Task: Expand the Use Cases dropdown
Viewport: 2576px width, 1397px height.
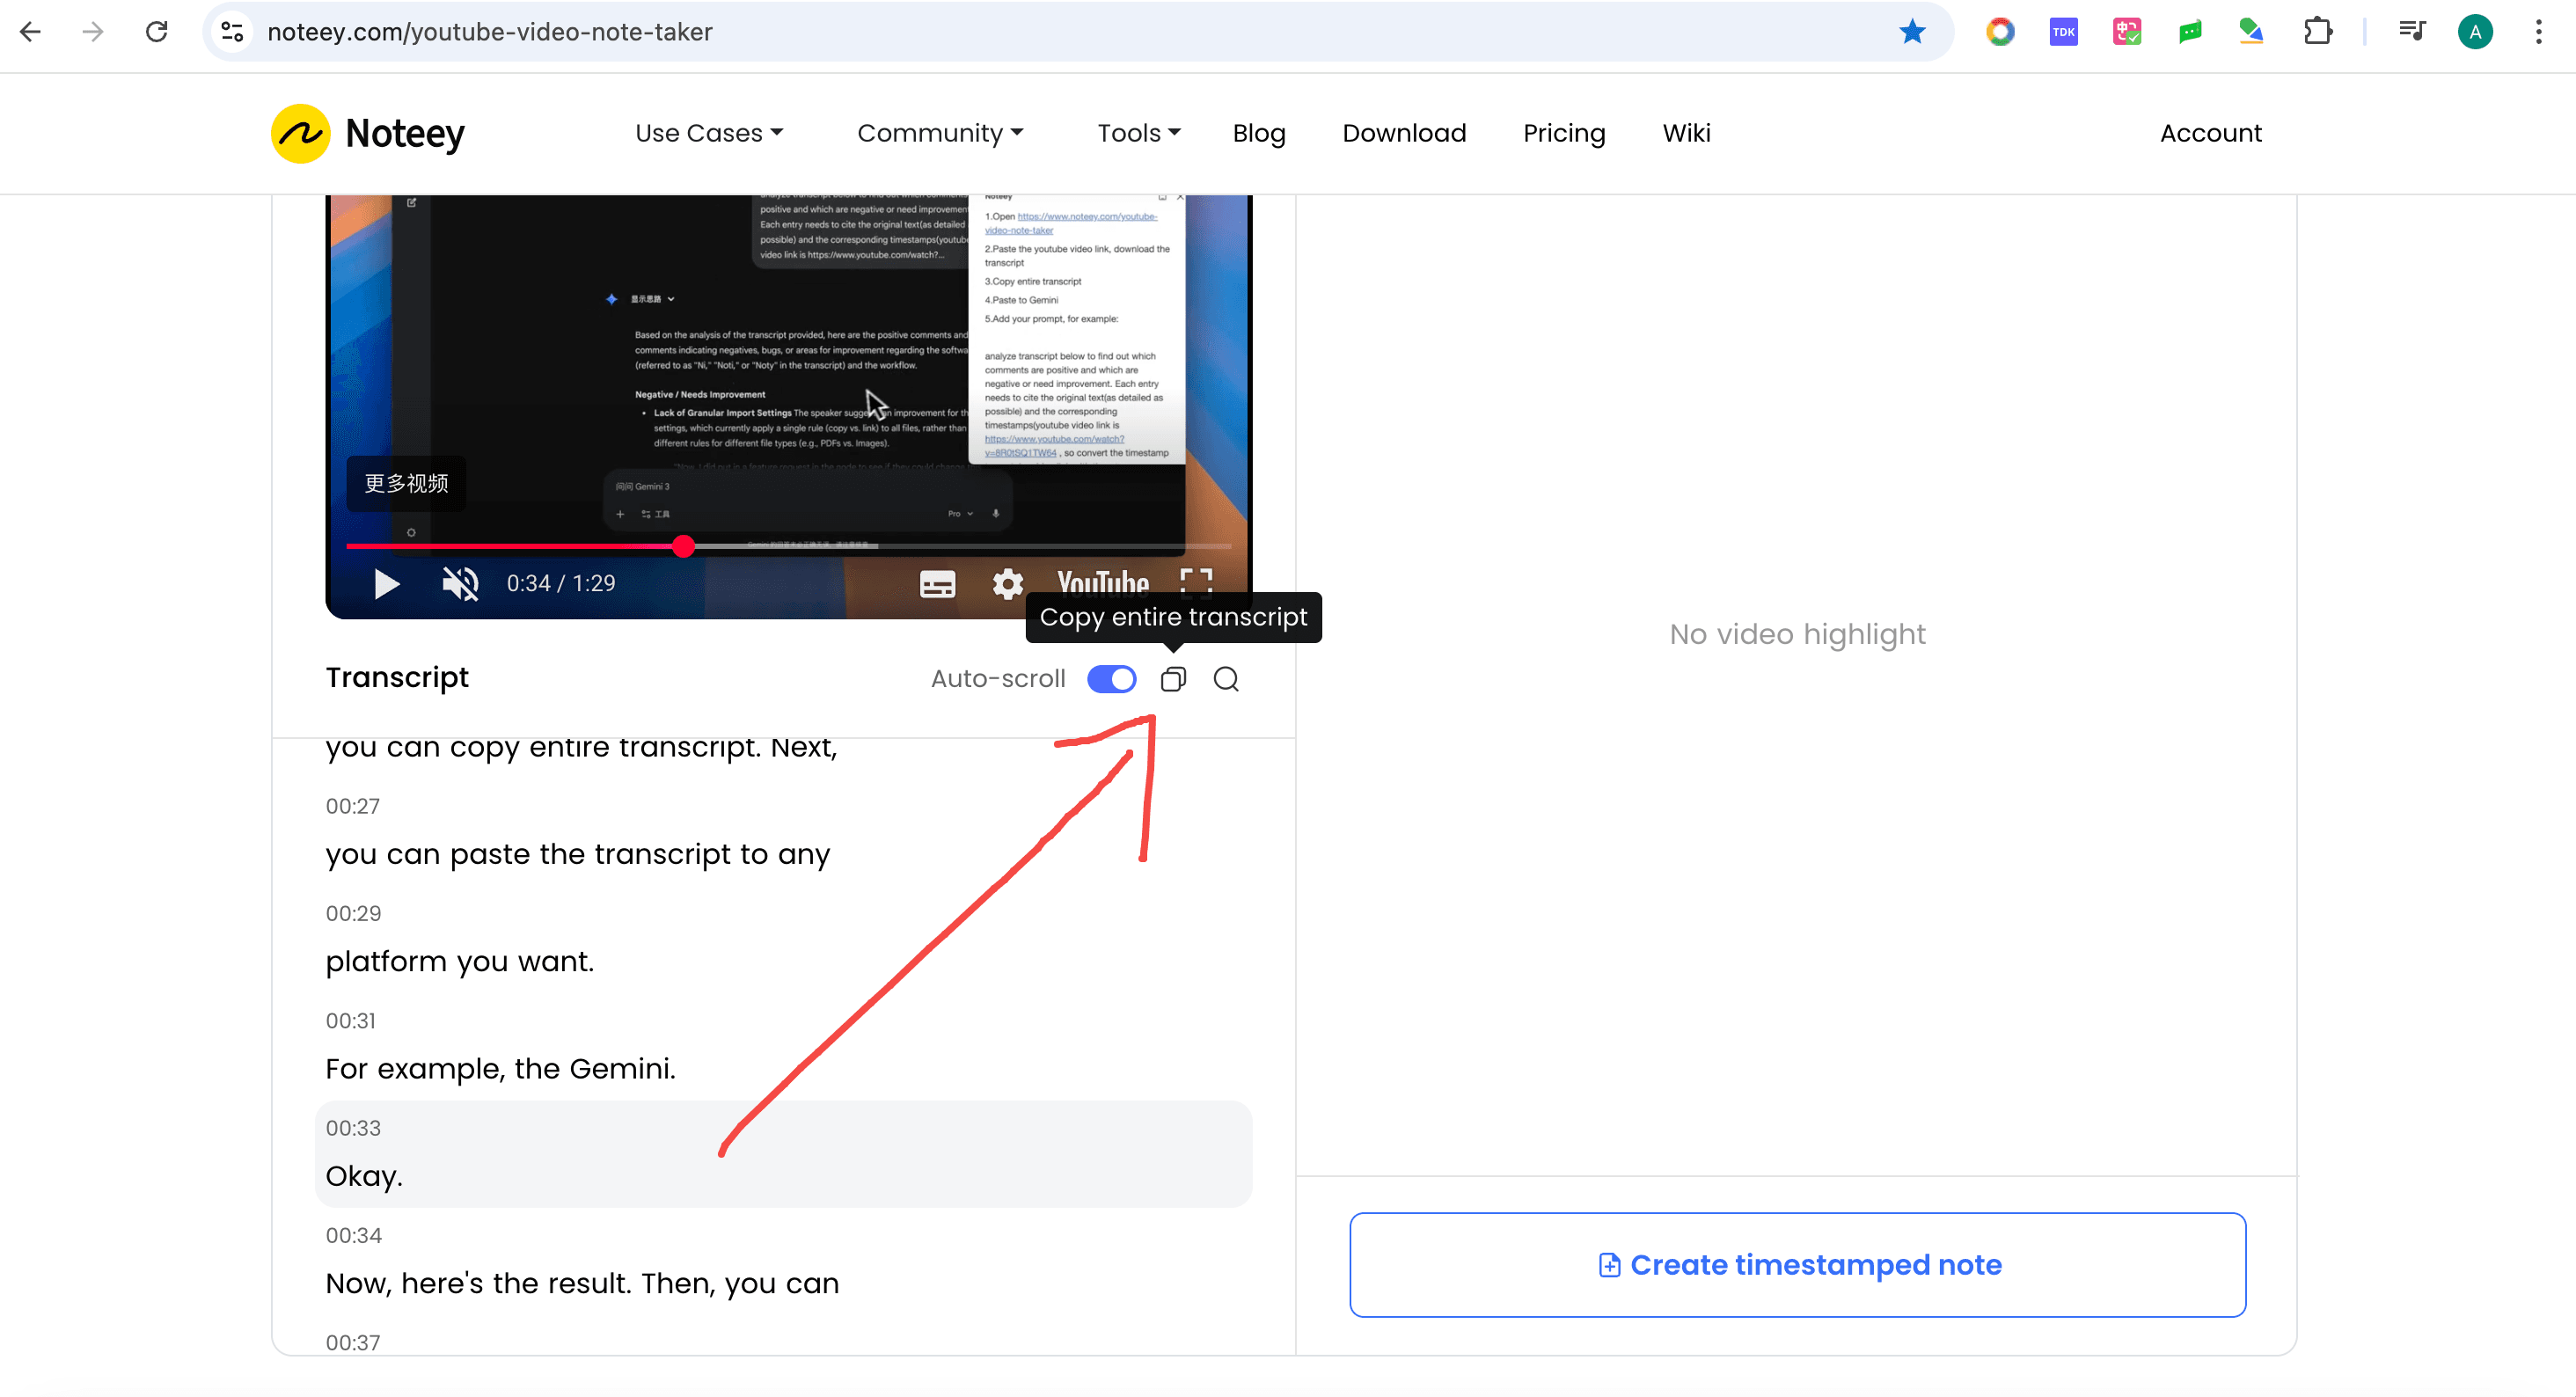Action: (709, 133)
